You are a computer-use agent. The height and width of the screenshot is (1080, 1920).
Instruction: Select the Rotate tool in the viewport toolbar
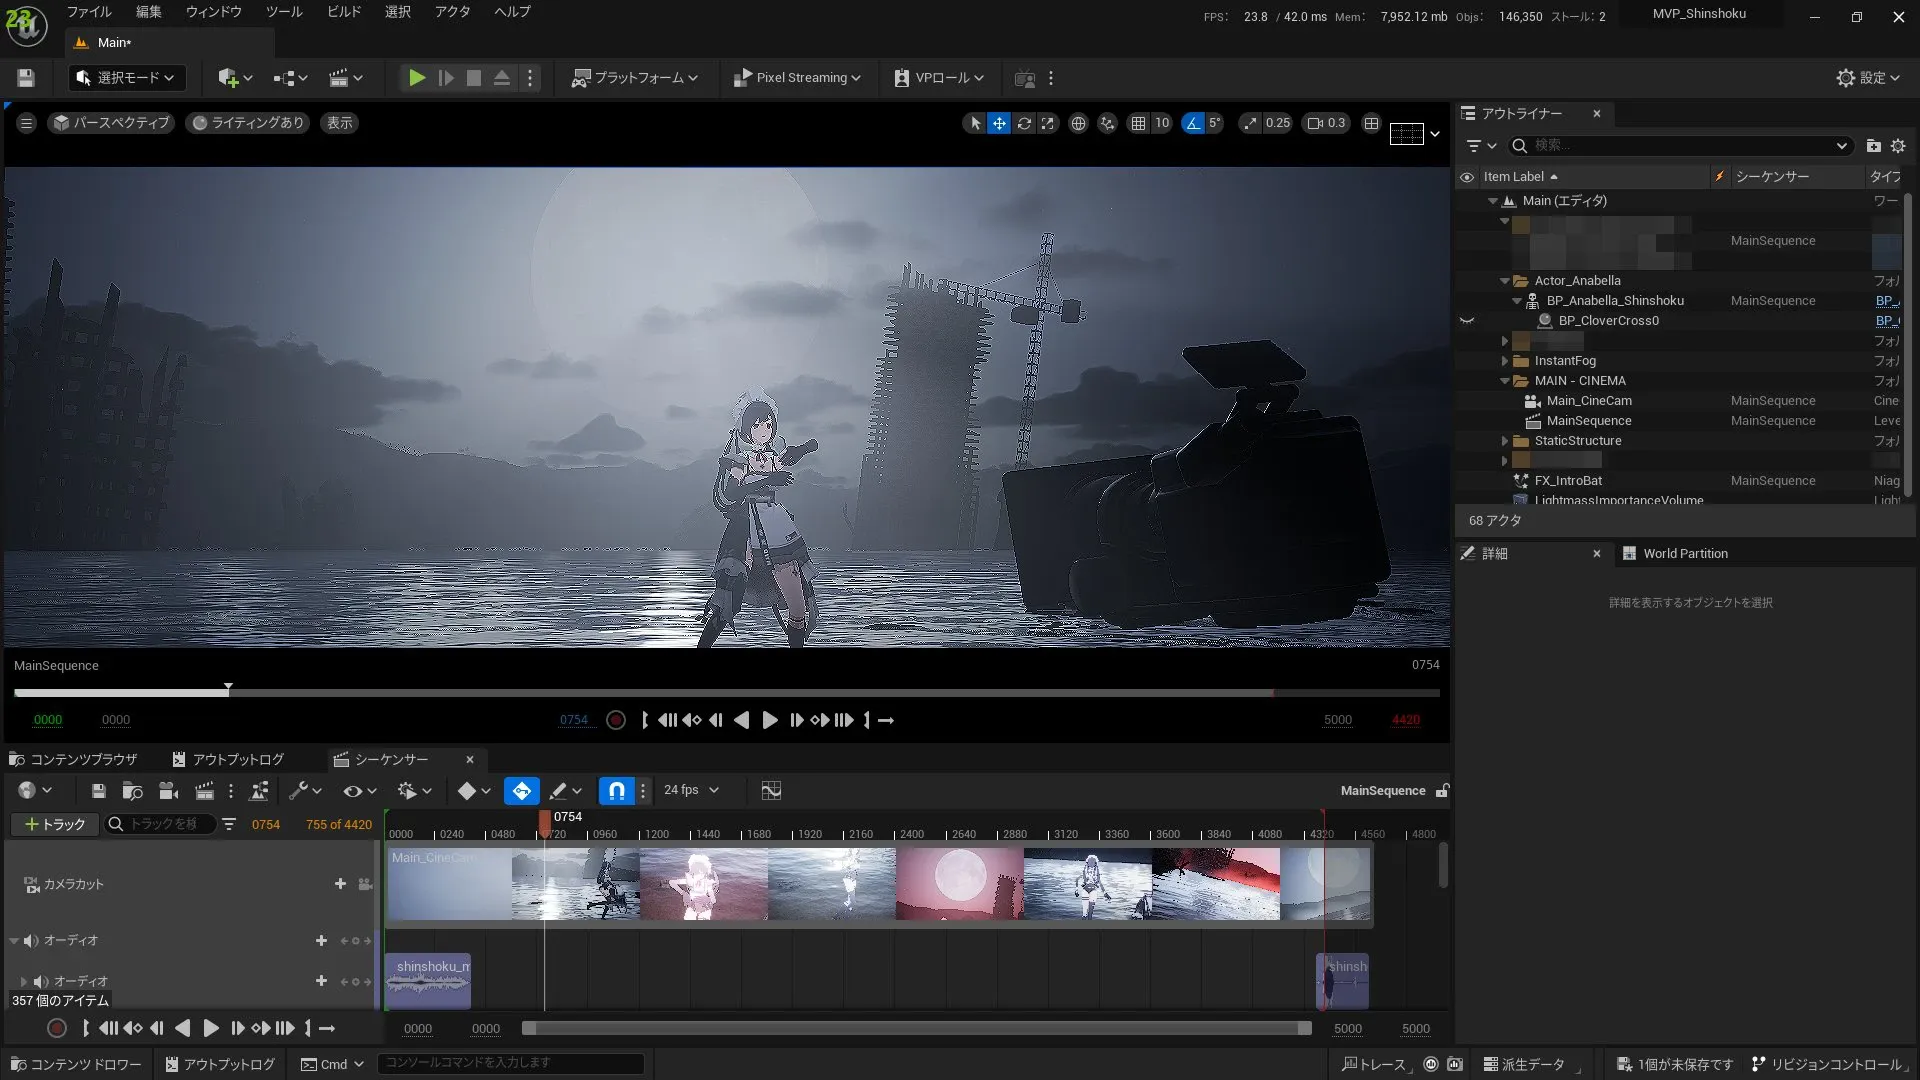[x=1025, y=122]
